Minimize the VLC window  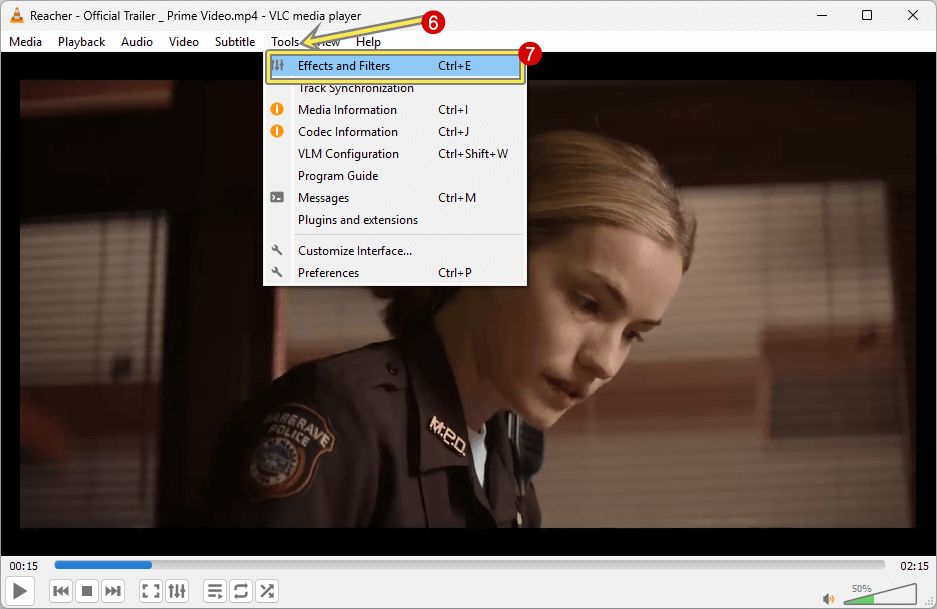coord(822,16)
